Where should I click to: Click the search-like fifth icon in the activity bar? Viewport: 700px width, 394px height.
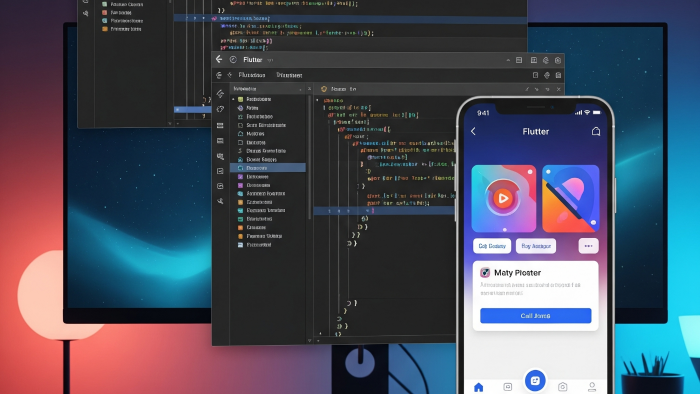point(220,156)
